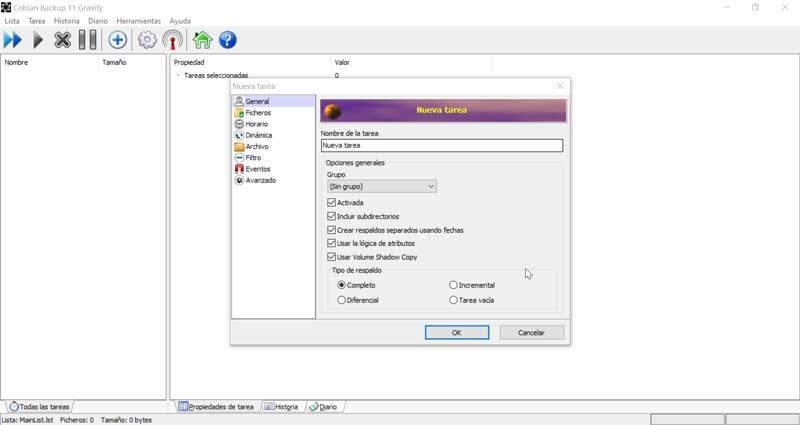Viewport: 800px width, 425px height.
Task: Open the Lista menu
Action: [x=12, y=21]
